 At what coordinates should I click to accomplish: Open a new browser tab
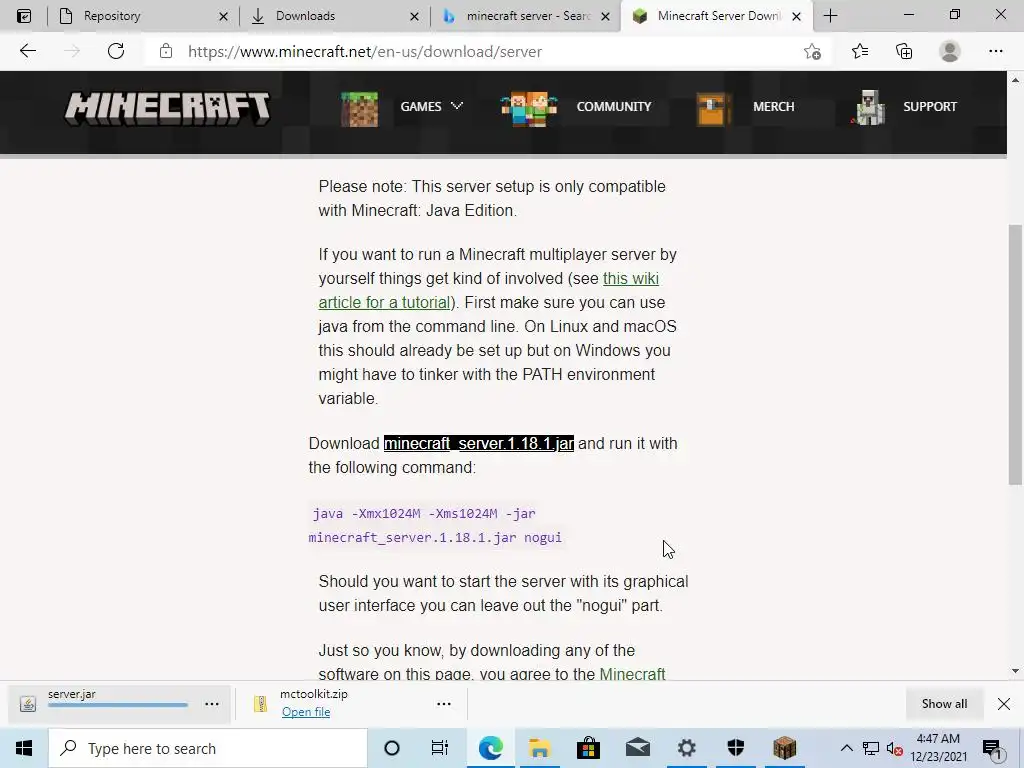pyautogui.click(x=830, y=16)
